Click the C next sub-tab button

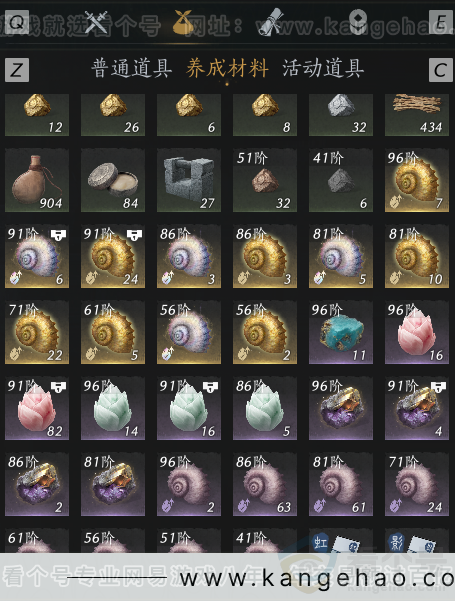441,70
